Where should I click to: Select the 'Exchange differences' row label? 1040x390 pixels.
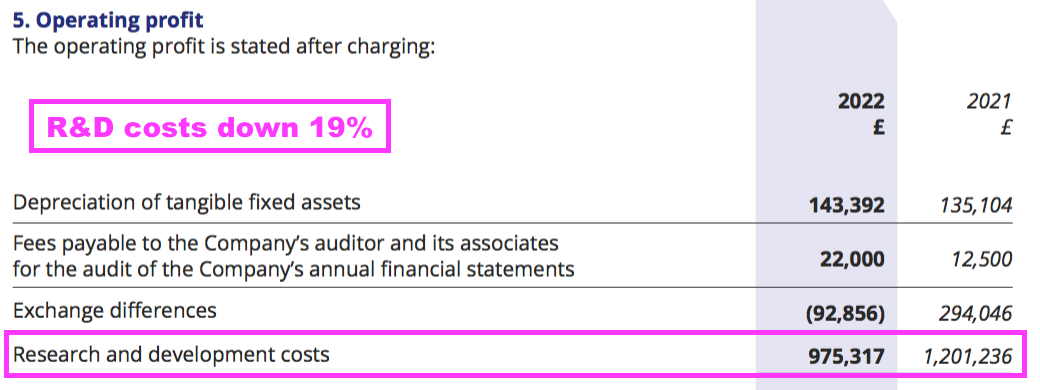tap(114, 310)
